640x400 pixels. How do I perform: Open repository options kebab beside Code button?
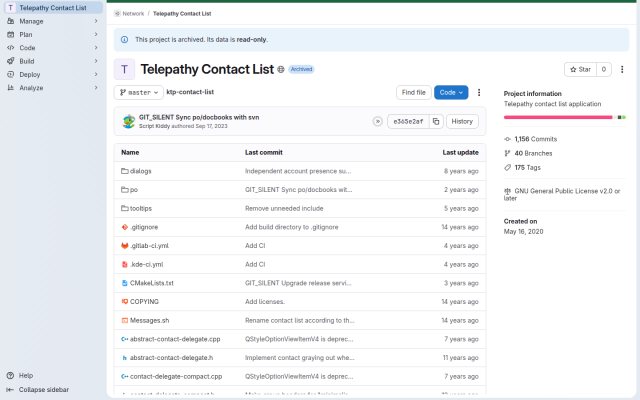coord(479,93)
